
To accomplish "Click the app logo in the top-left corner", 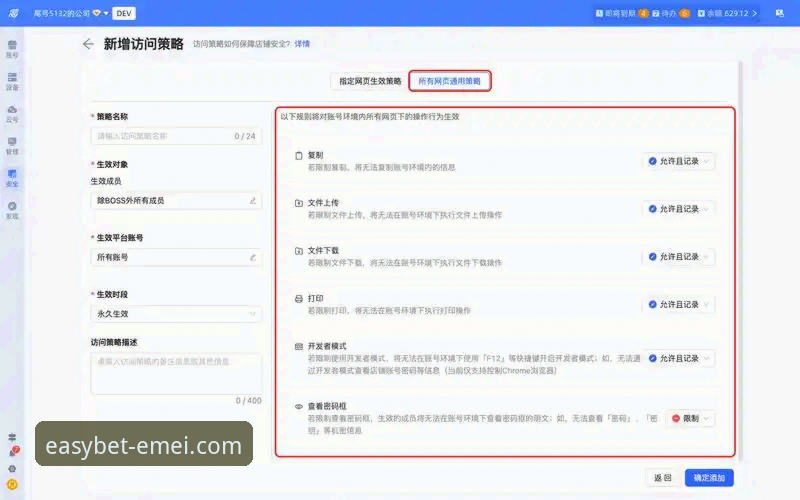I will (14, 13).
